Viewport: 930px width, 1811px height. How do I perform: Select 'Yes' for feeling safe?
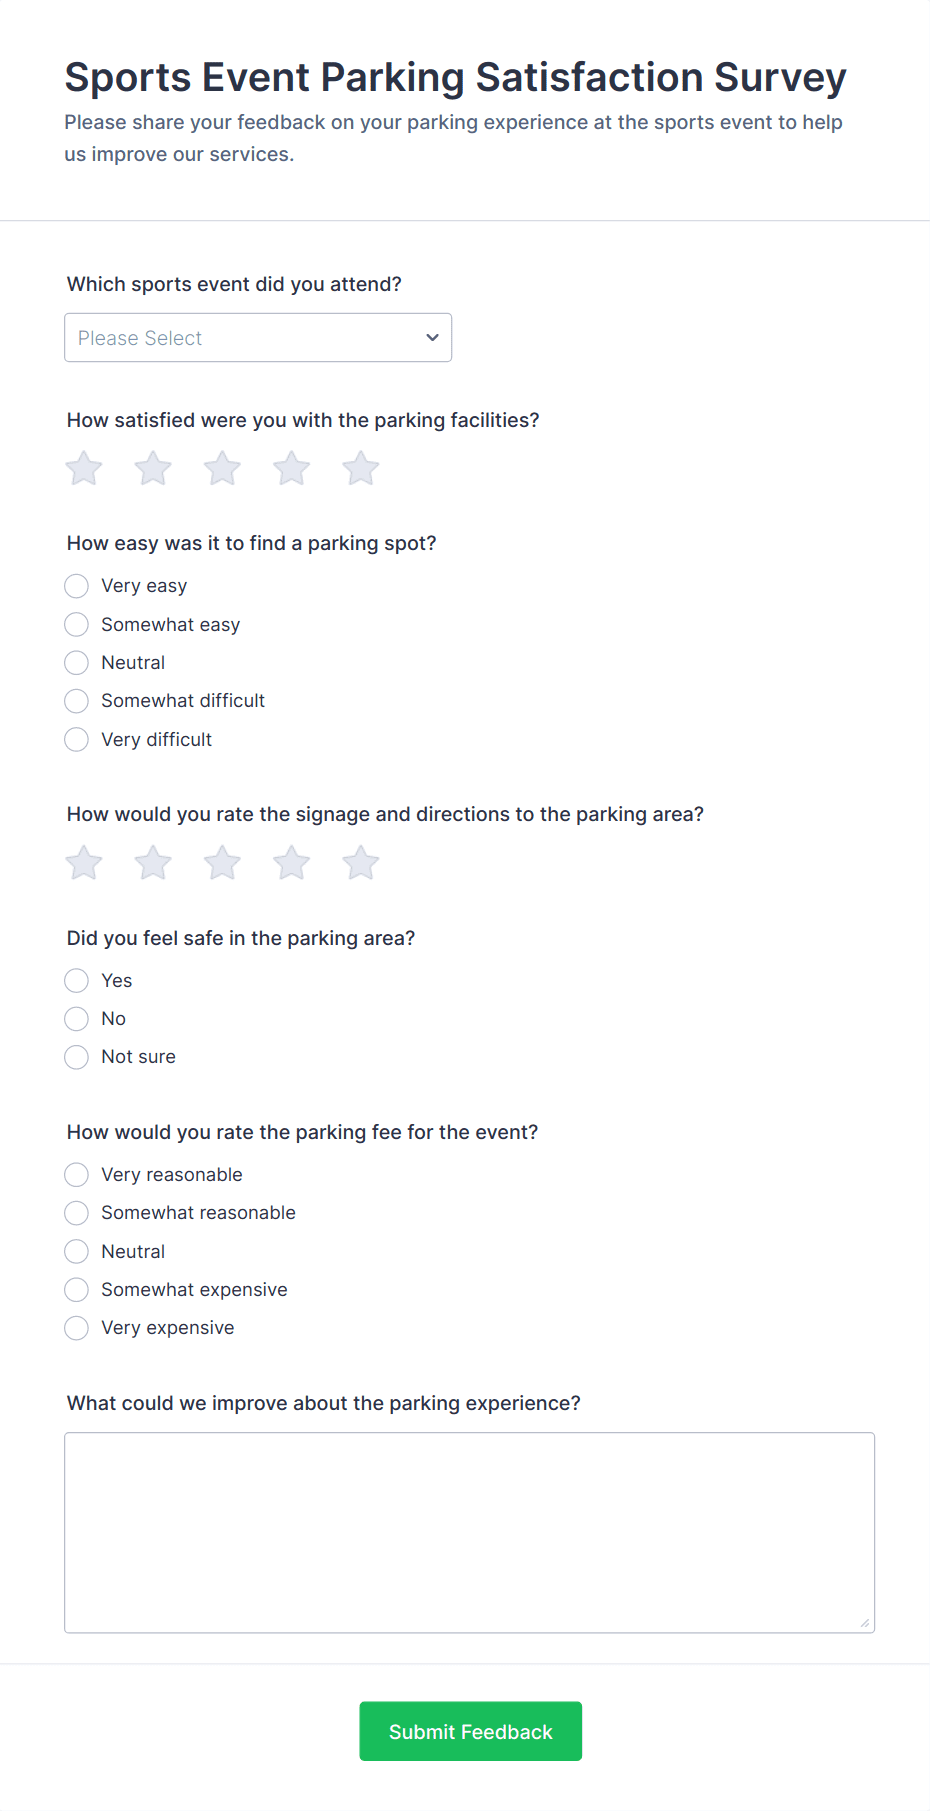(77, 981)
